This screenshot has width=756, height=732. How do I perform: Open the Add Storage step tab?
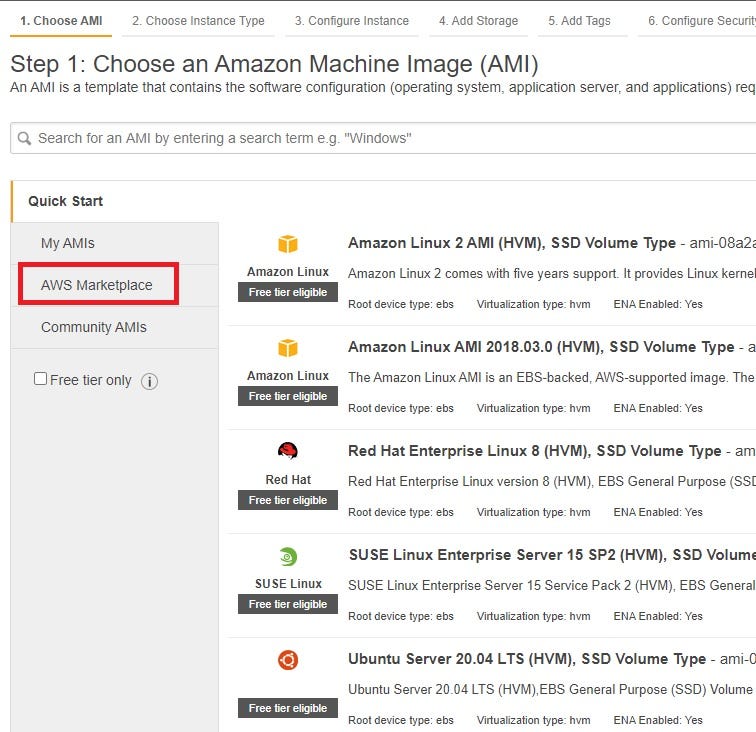tap(478, 21)
